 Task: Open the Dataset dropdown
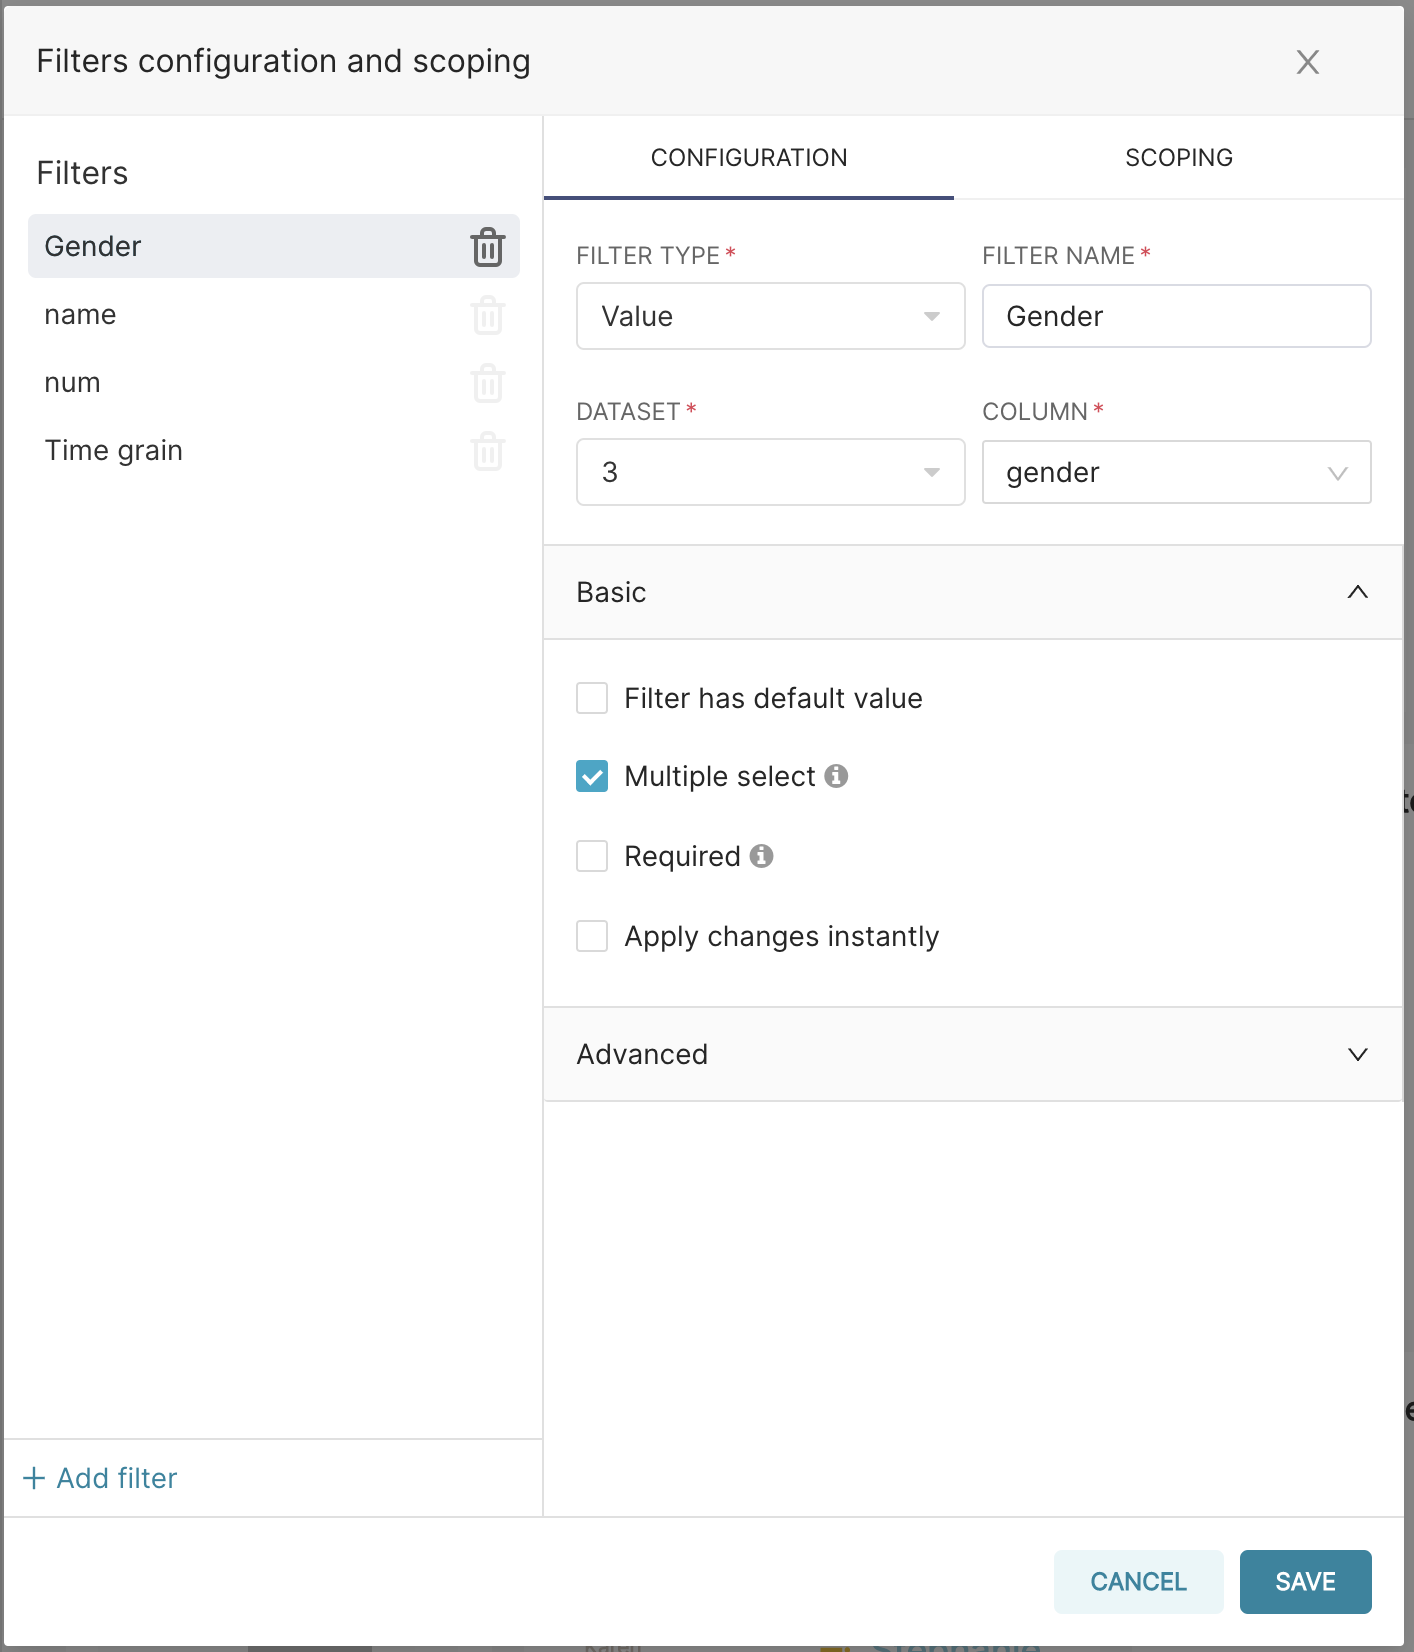tap(770, 472)
